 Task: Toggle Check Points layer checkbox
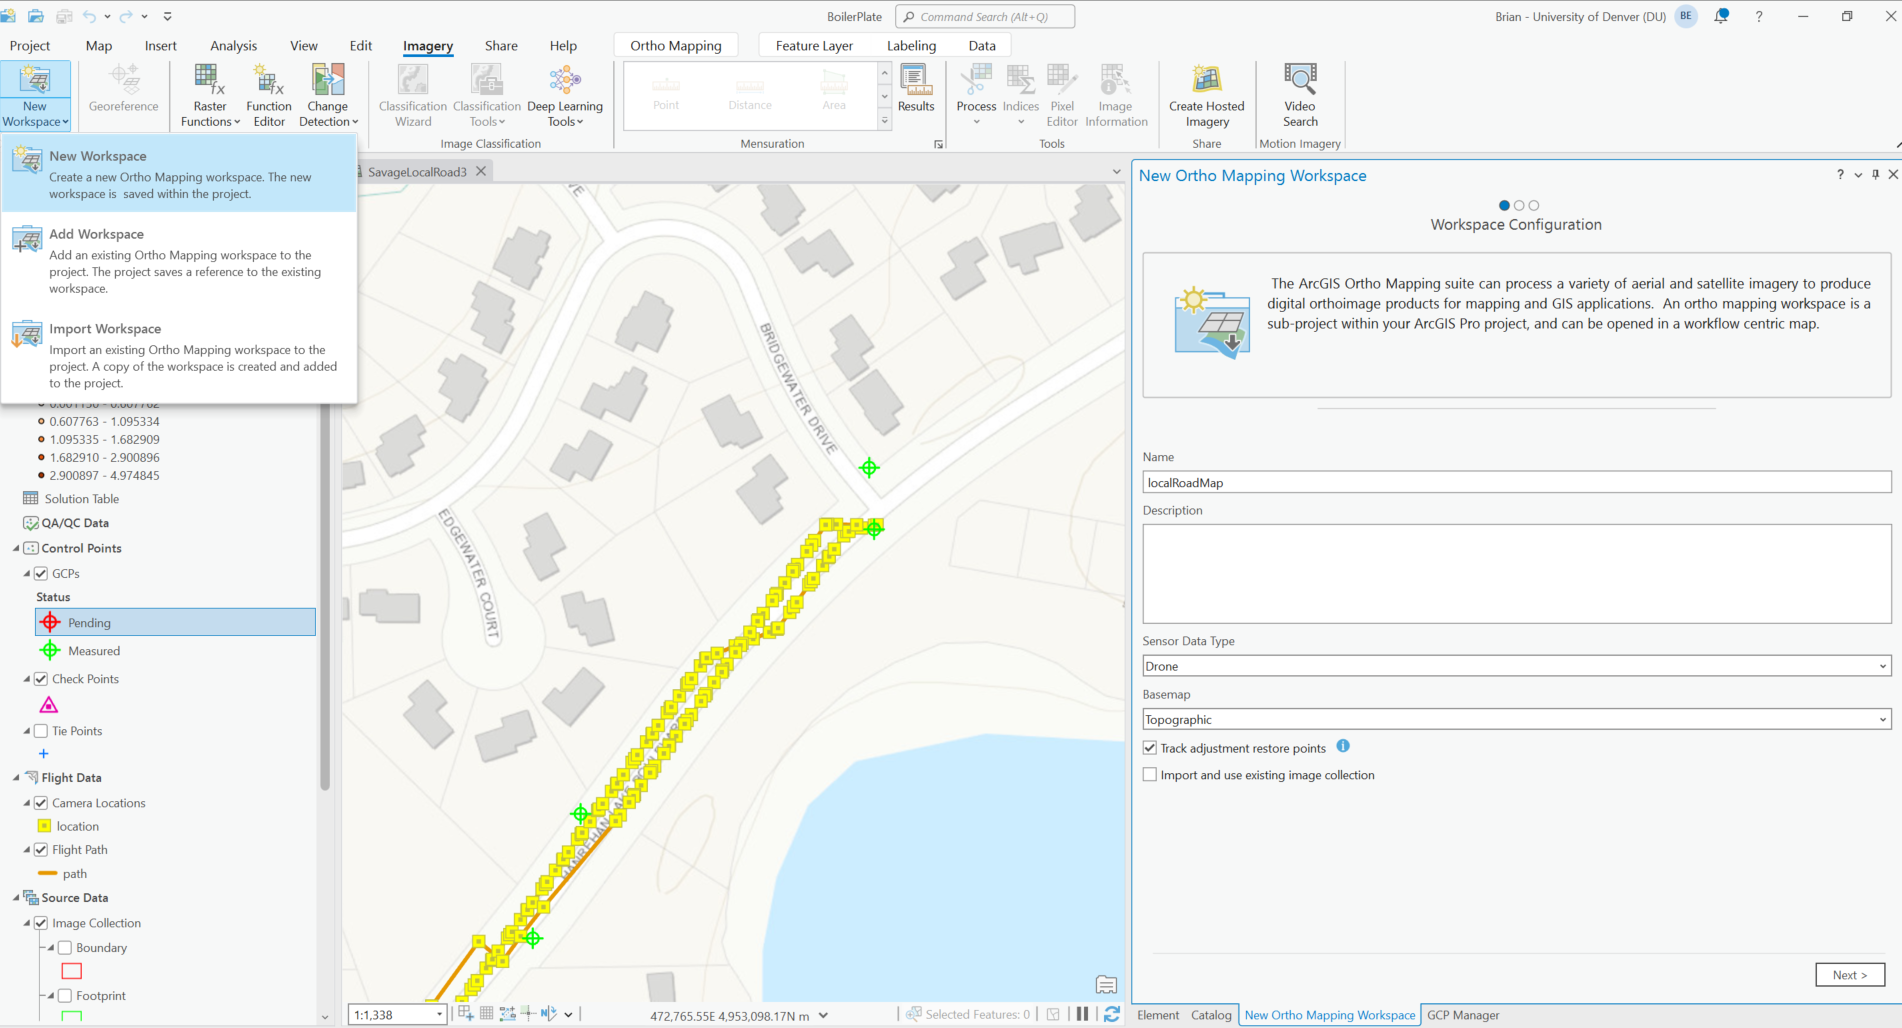coord(41,679)
